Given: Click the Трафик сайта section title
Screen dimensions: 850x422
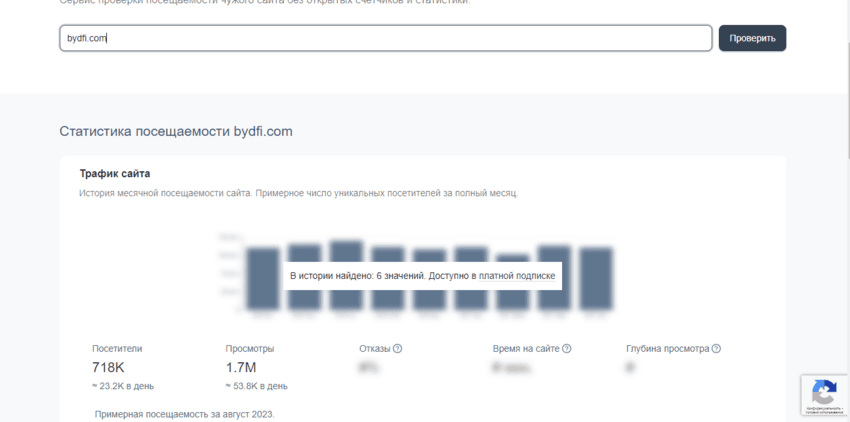Looking at the screenshot, I should point(115,174).
